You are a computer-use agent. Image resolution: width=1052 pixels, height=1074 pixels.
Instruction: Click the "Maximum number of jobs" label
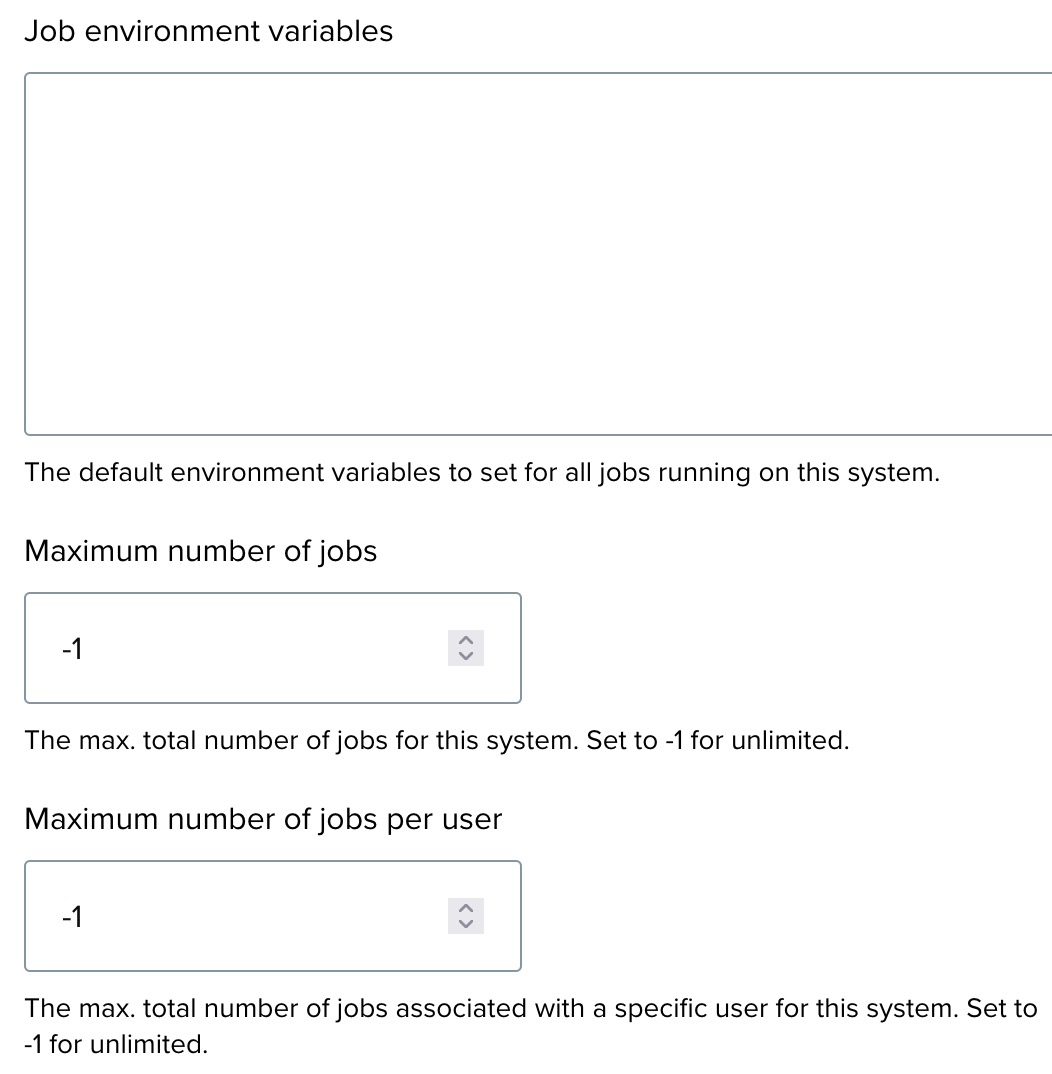[200, 551]
